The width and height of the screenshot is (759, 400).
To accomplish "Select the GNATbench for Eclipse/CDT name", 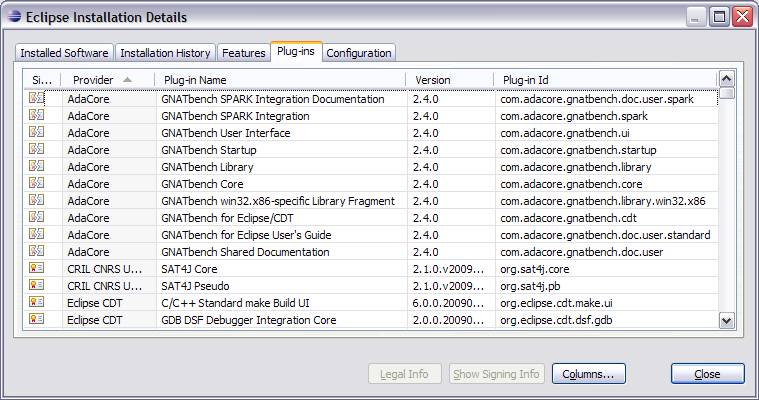I will click(x=228, y=218).
